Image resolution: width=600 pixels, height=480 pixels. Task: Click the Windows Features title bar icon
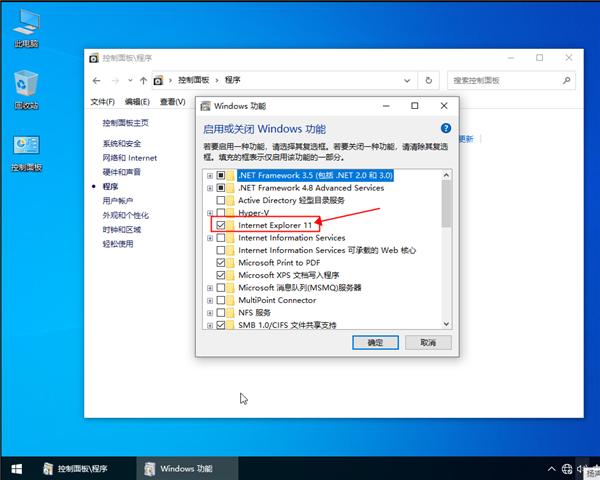click(205, 106)
